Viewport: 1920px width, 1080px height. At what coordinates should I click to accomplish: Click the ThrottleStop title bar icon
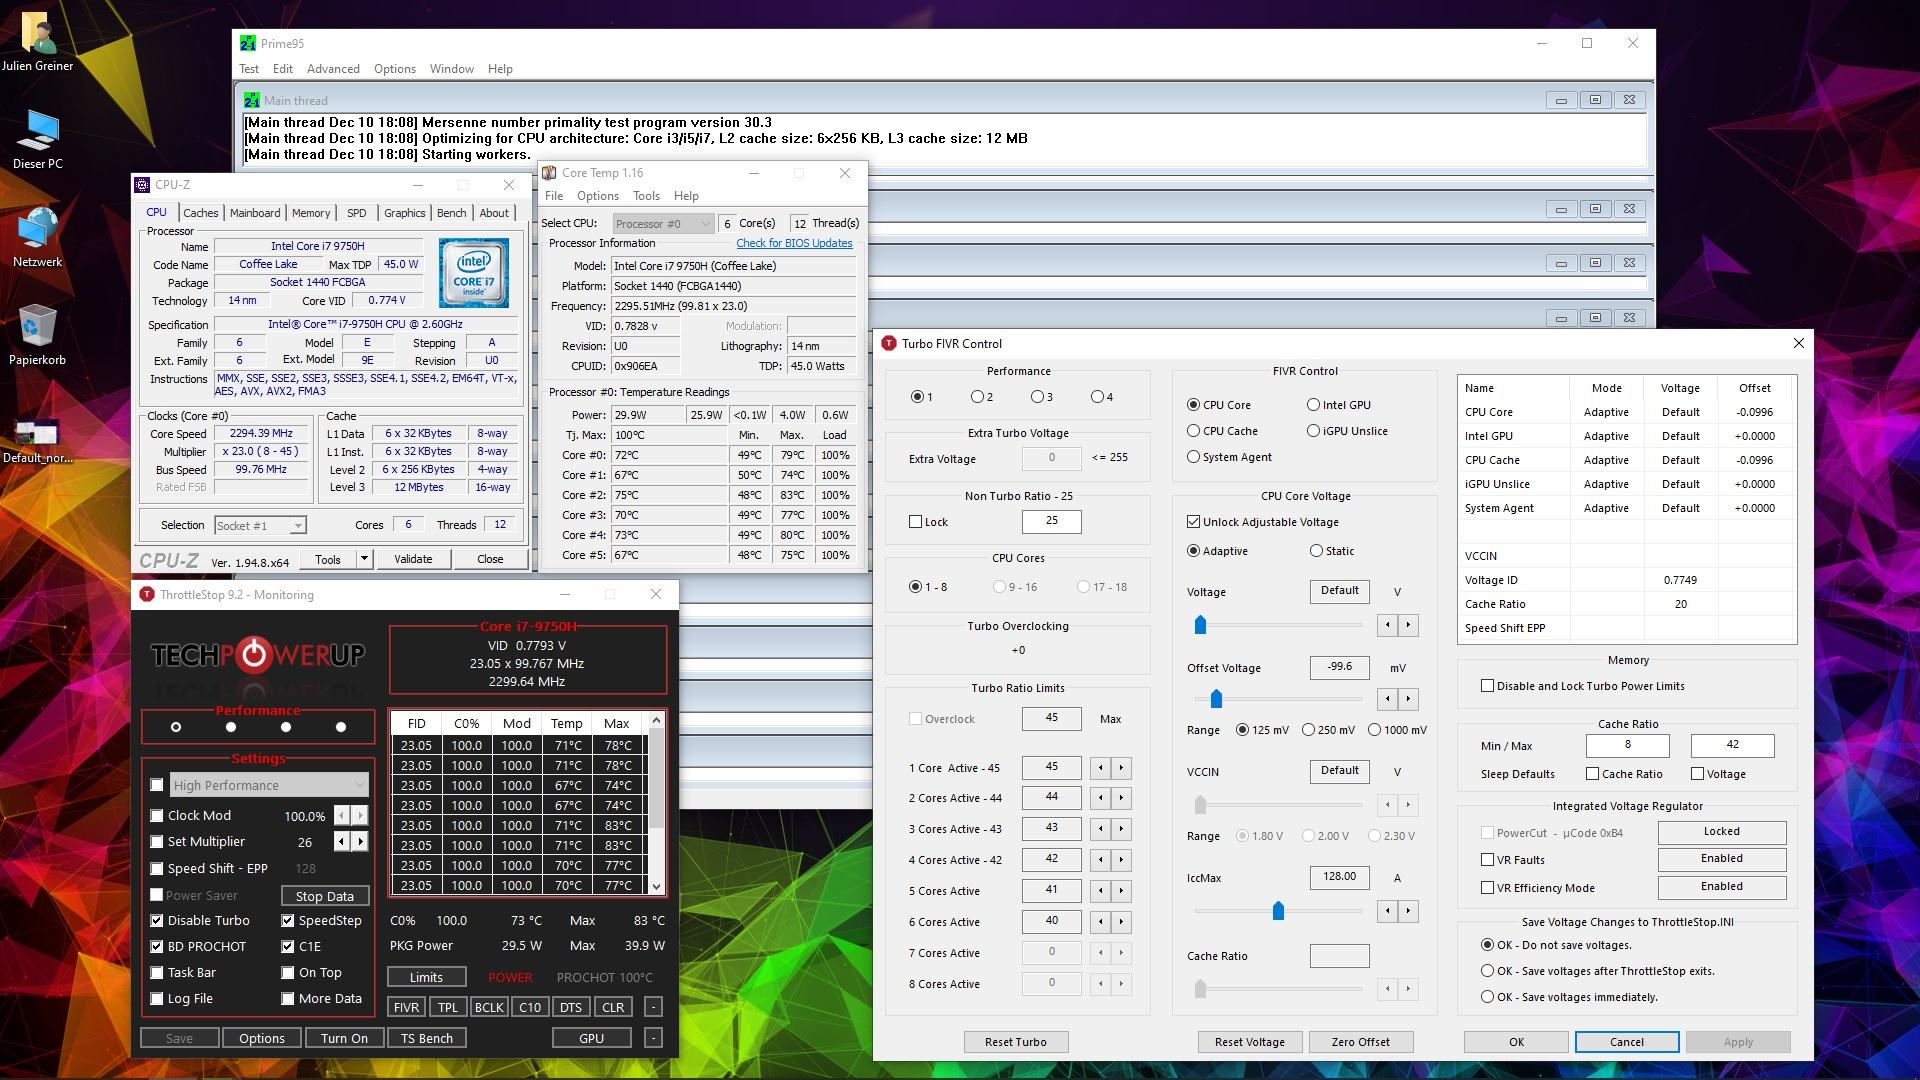click(x=147, y=594)
